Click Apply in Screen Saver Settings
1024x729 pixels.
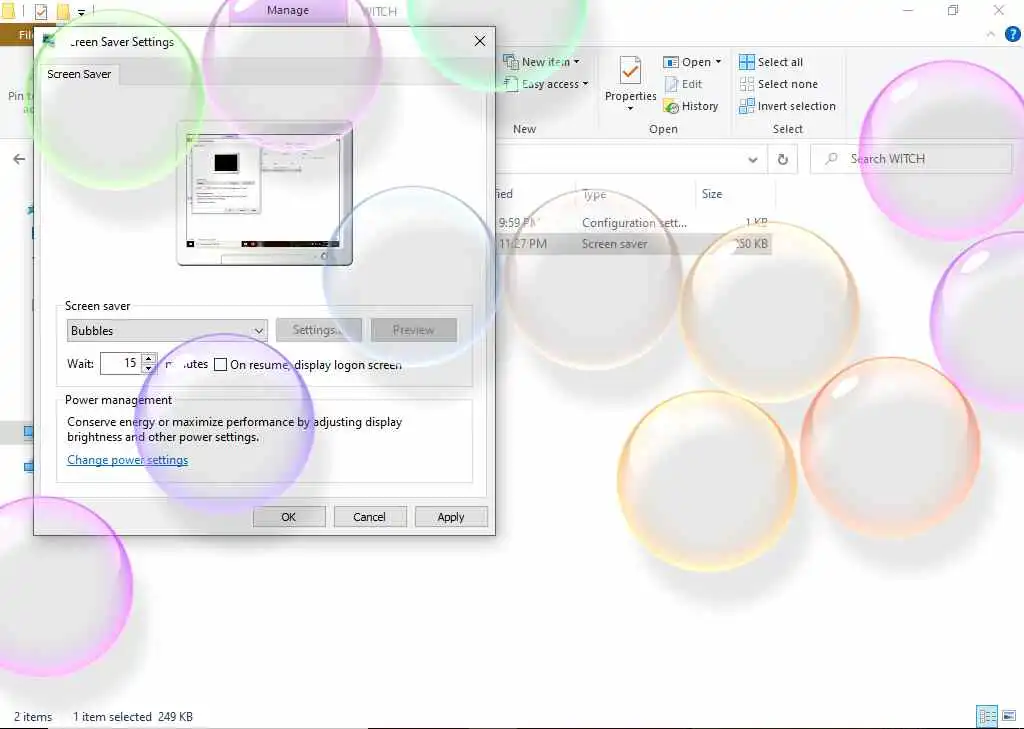(451, 517)
